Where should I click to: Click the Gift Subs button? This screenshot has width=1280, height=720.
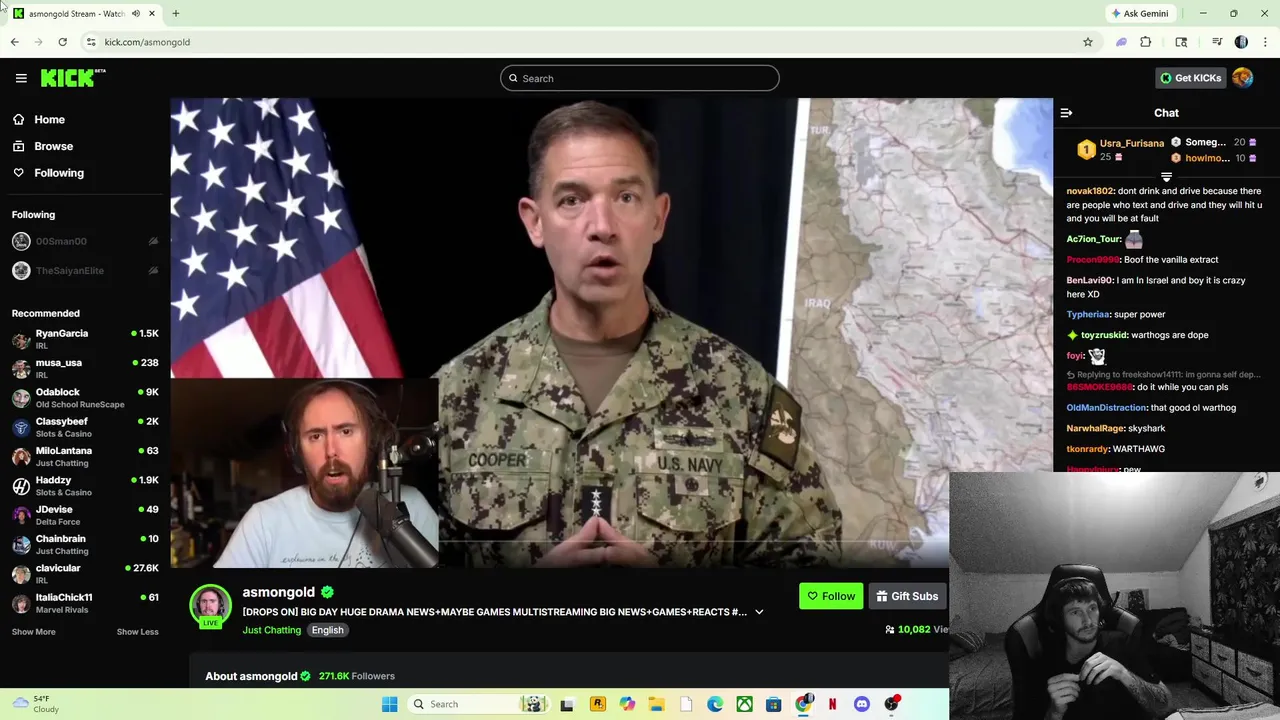[907, 596]
